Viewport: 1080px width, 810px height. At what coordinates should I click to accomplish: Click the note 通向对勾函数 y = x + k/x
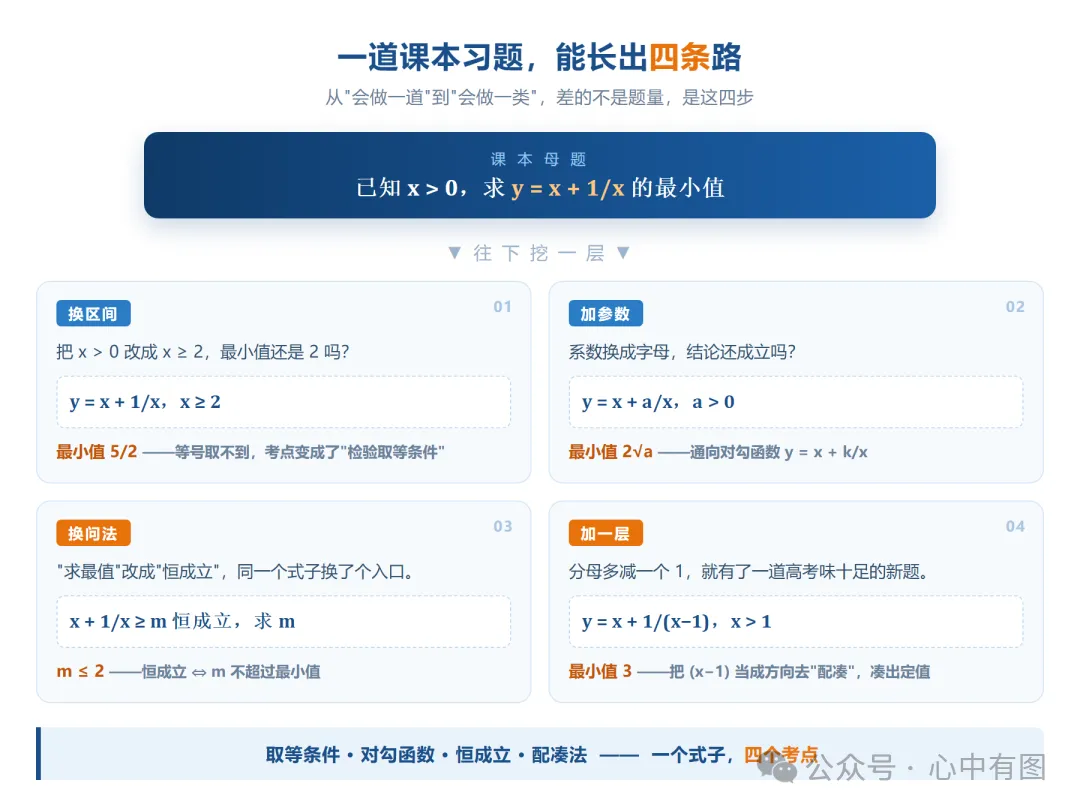[x=778, y=452]
